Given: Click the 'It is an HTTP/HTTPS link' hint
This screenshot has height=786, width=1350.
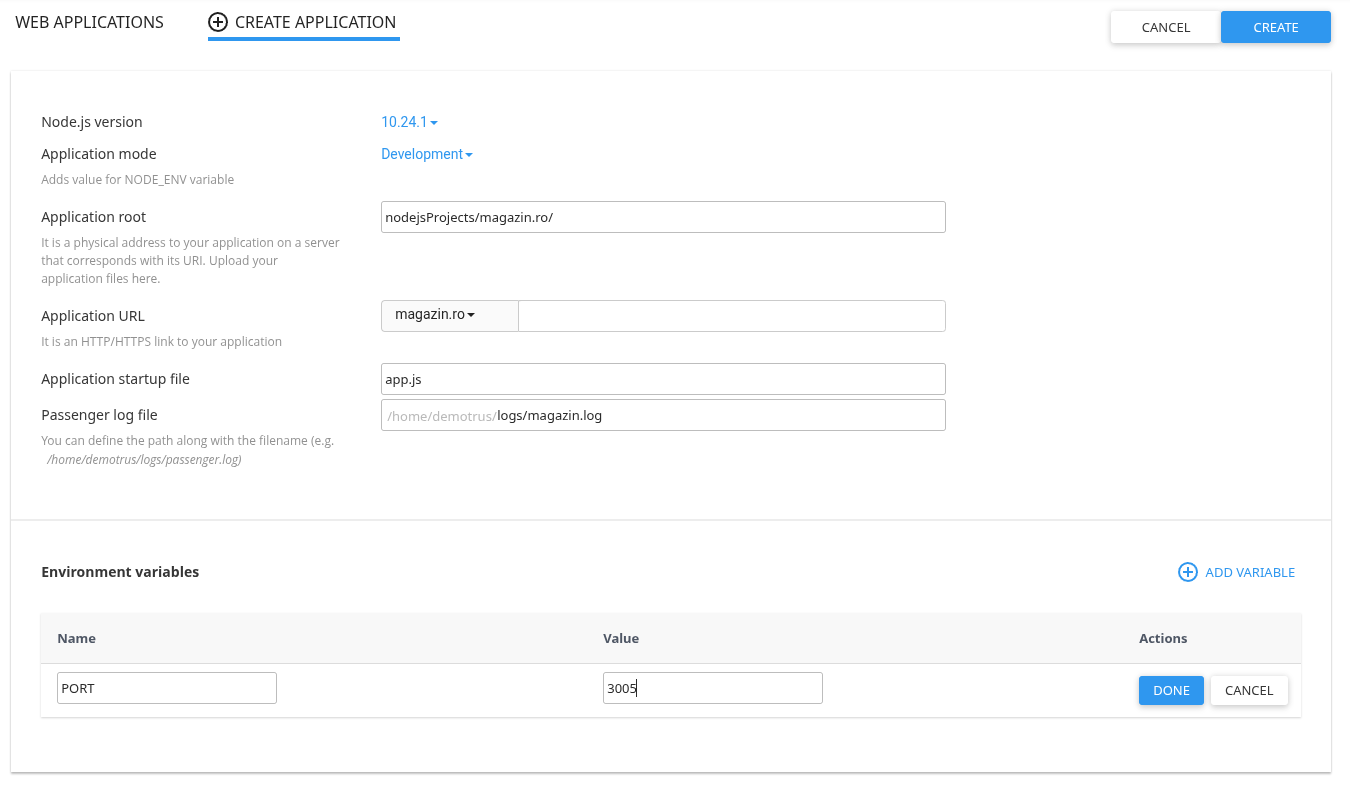Looking at the screenshot, I should 162,342.
